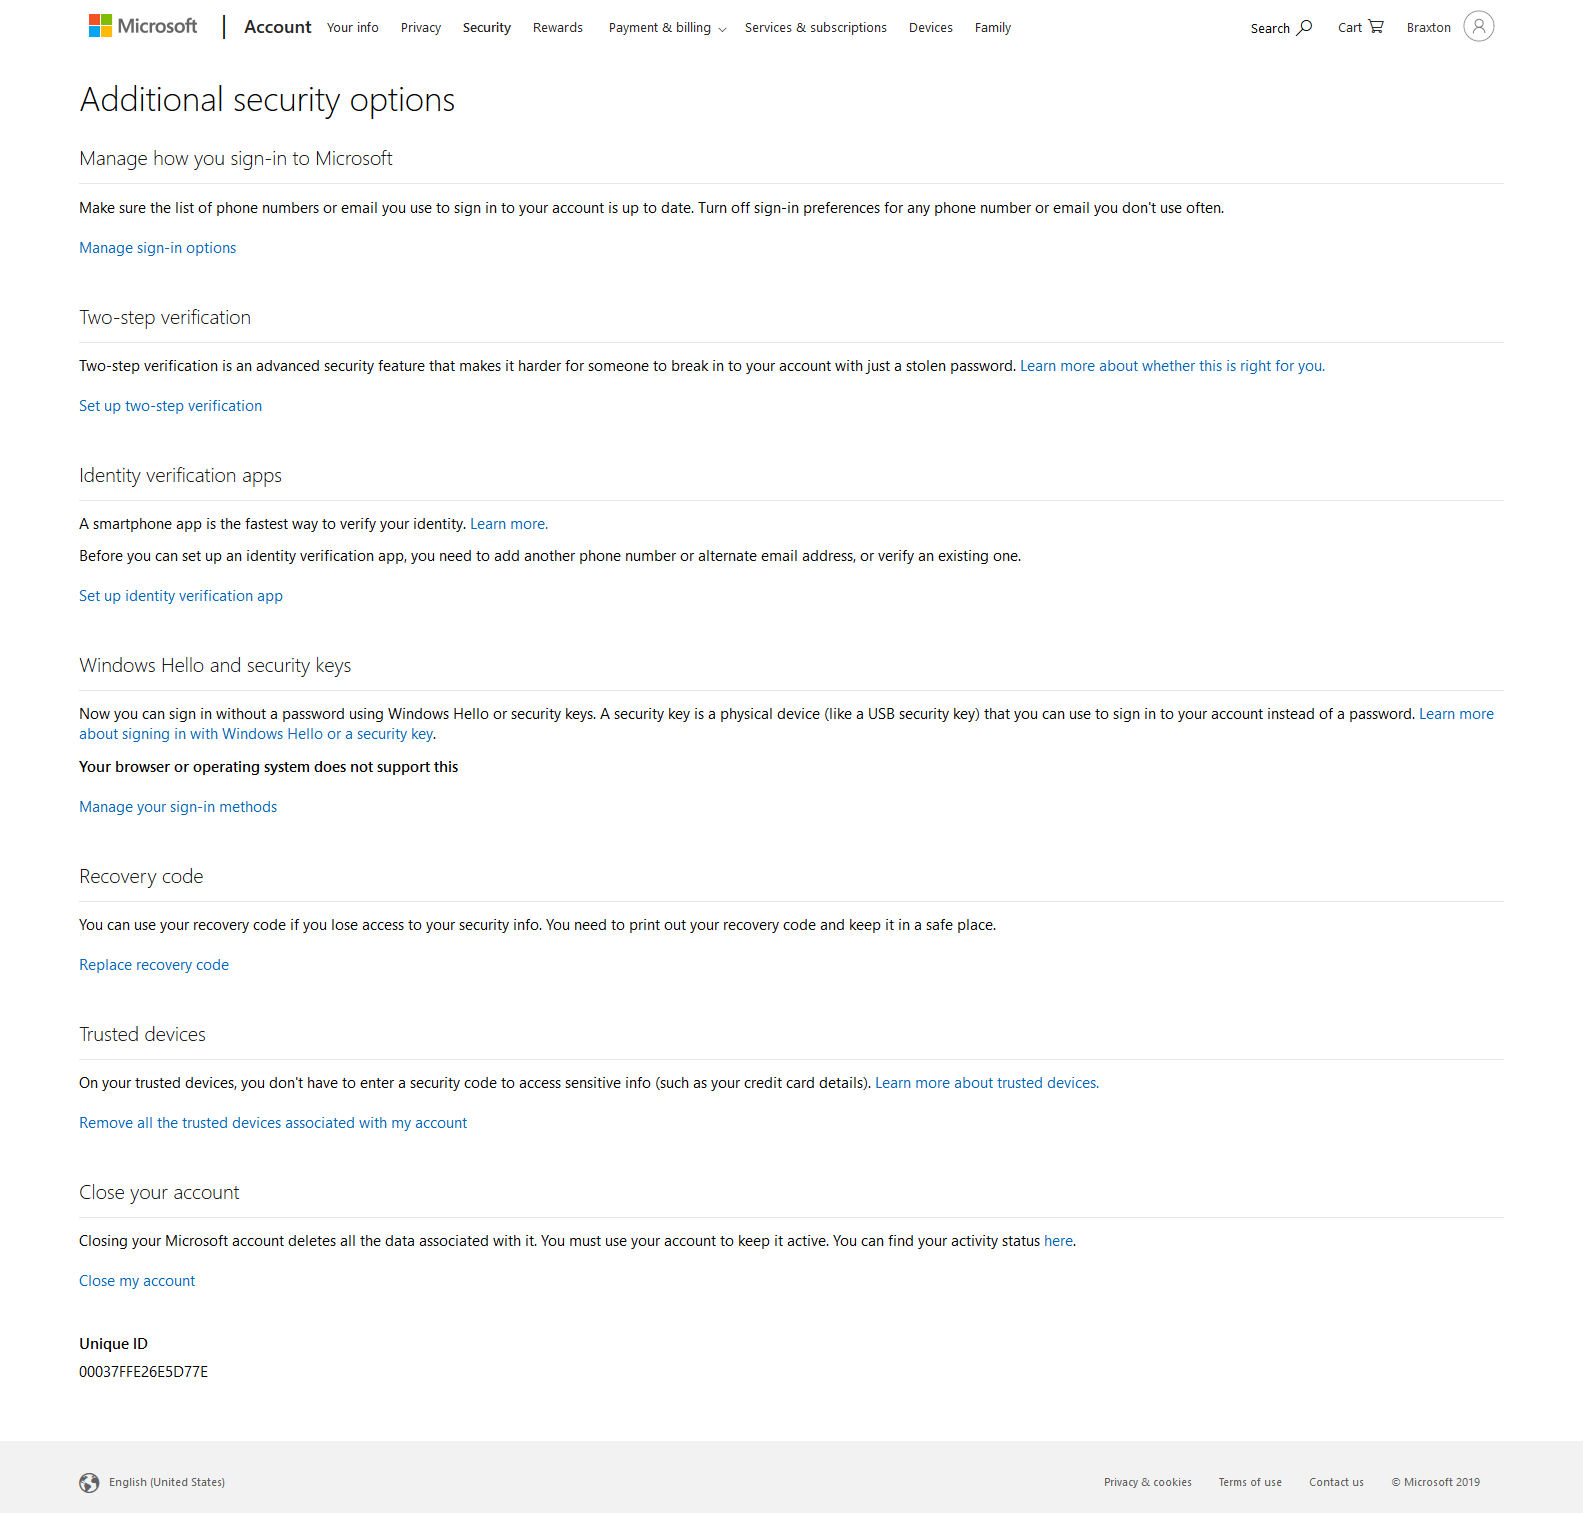Click Set up two-step verification link
This screenshot has height=1513, width=1583.
click(x=171, y=406)
